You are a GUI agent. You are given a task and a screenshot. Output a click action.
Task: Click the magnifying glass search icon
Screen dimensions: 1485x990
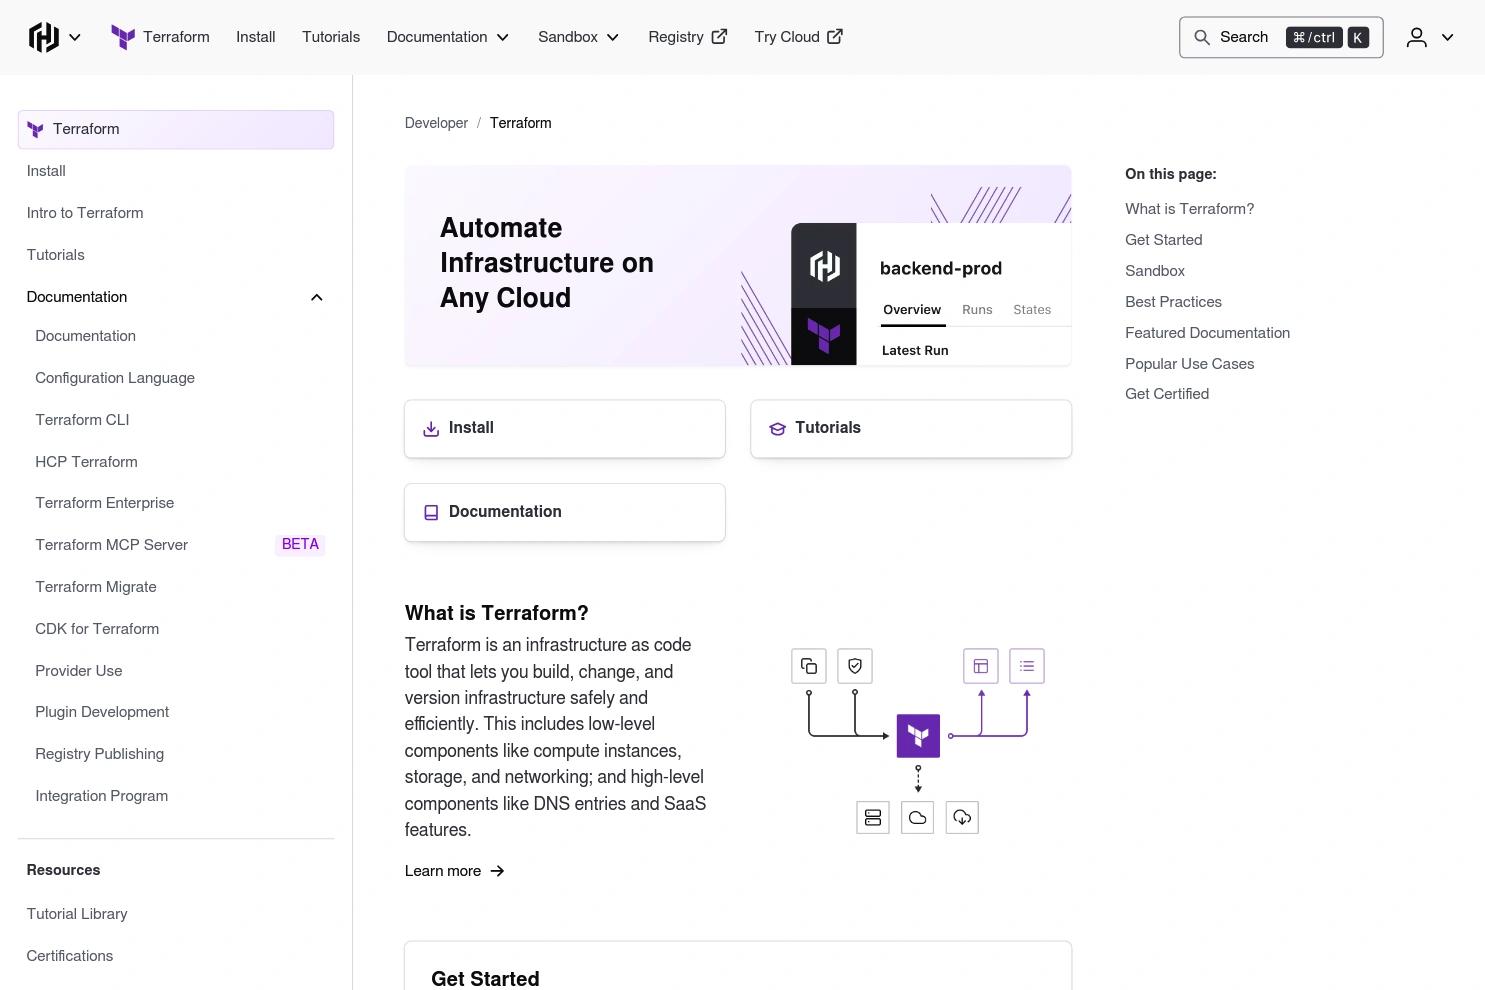coord(1202,37)
